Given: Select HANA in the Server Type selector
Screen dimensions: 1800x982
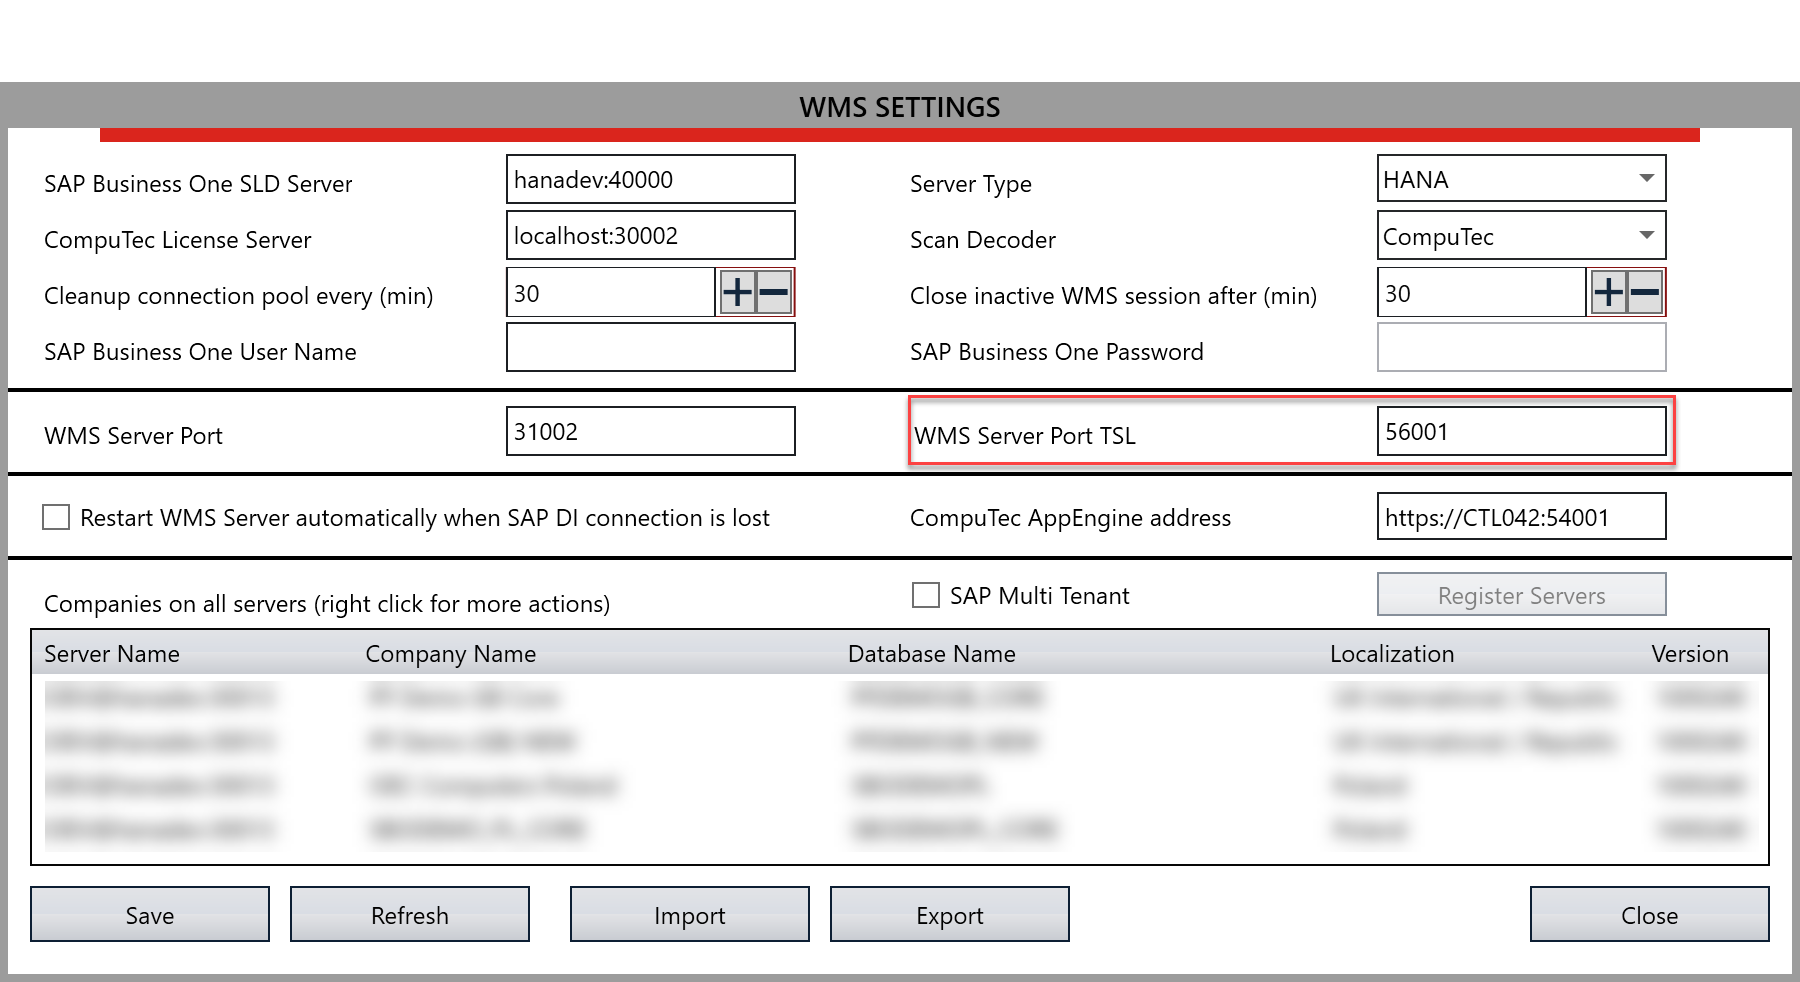Looking at the screenshot, I should pyautogui.click(x=1520, y=179).
